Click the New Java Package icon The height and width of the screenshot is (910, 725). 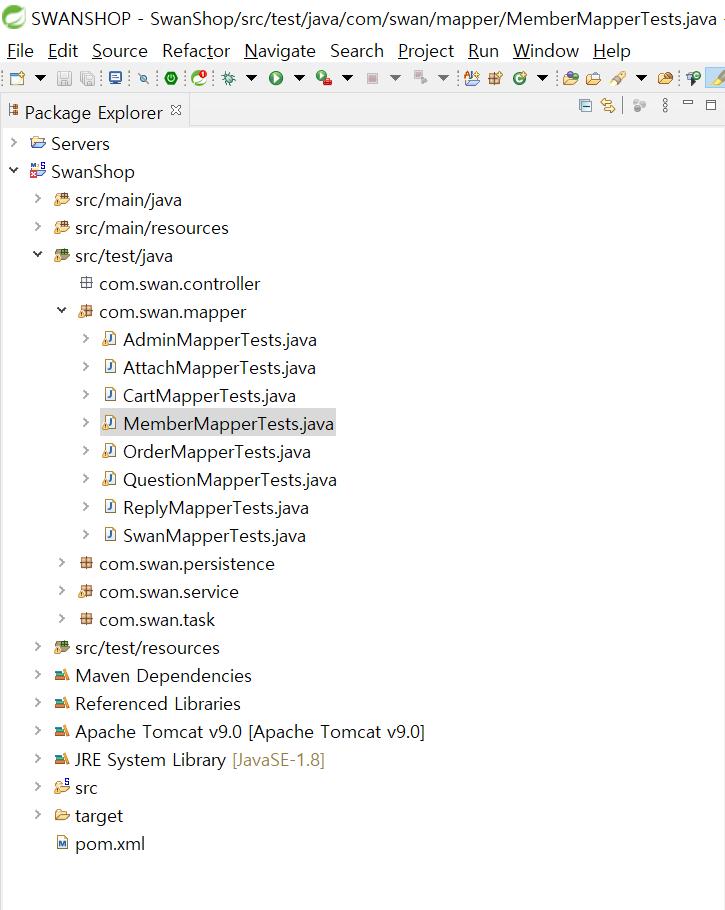495,78
